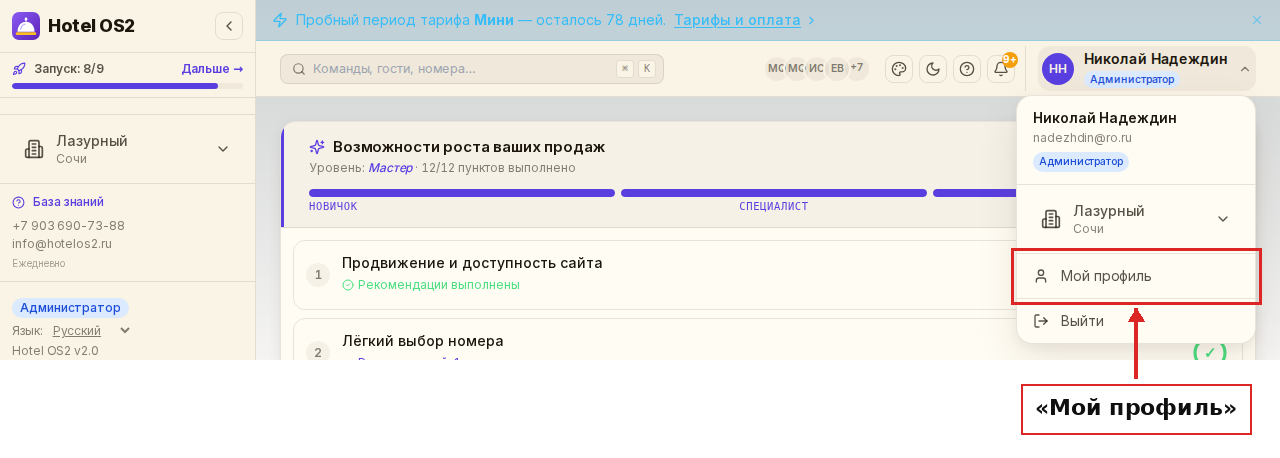This screenshot has width=1280, height=458.
Task: Click the ЕВ user avatar
Action: [837, 69]
